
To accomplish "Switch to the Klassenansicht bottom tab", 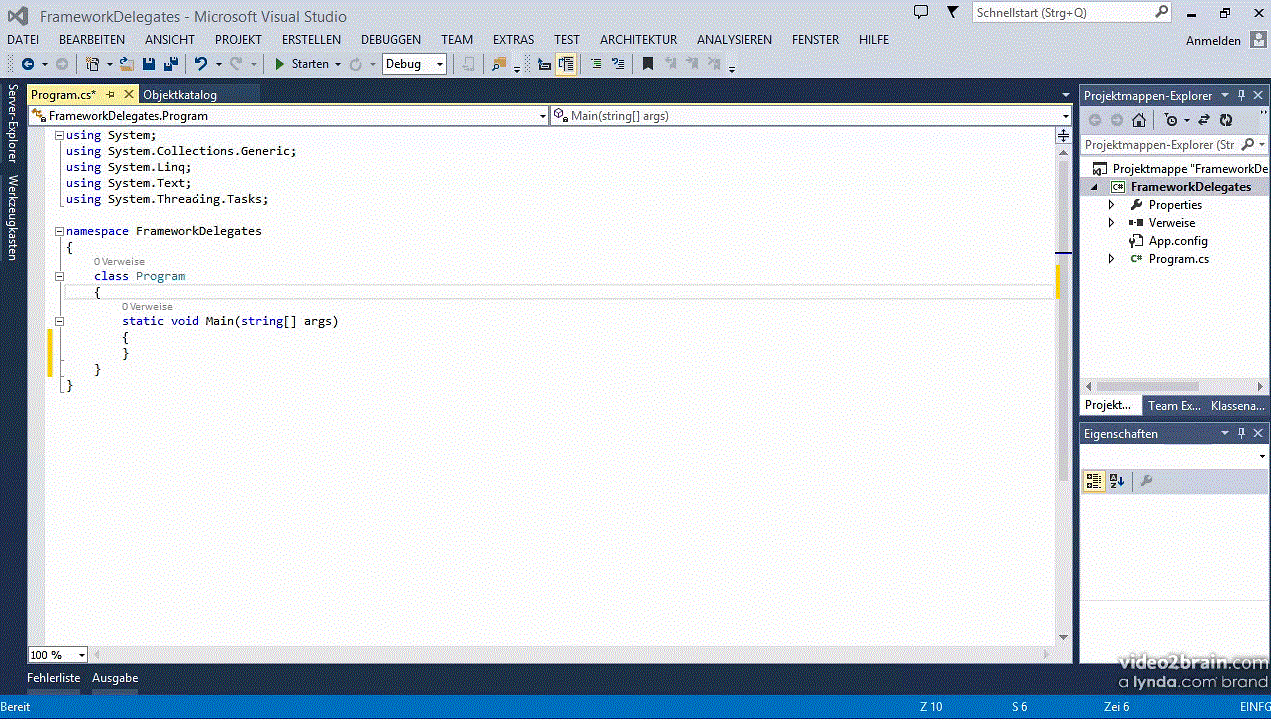I will coord(1237,406).
